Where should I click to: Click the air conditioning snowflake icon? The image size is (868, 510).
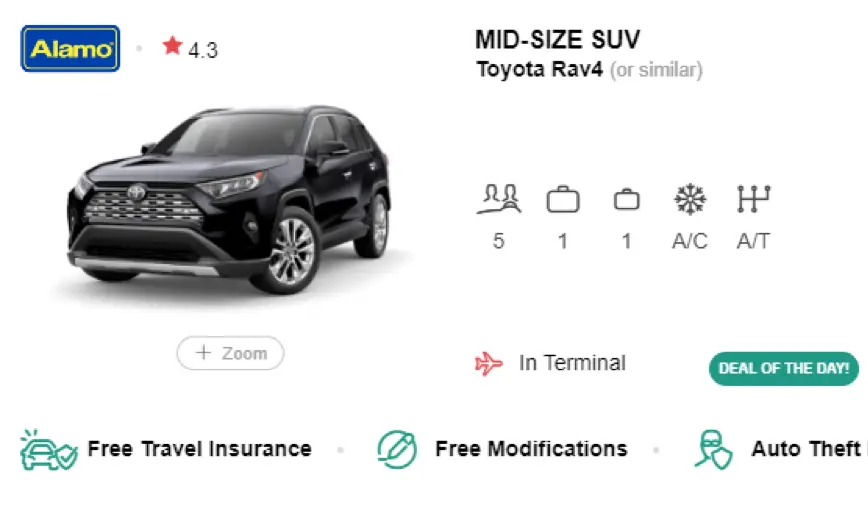point(690,199)
